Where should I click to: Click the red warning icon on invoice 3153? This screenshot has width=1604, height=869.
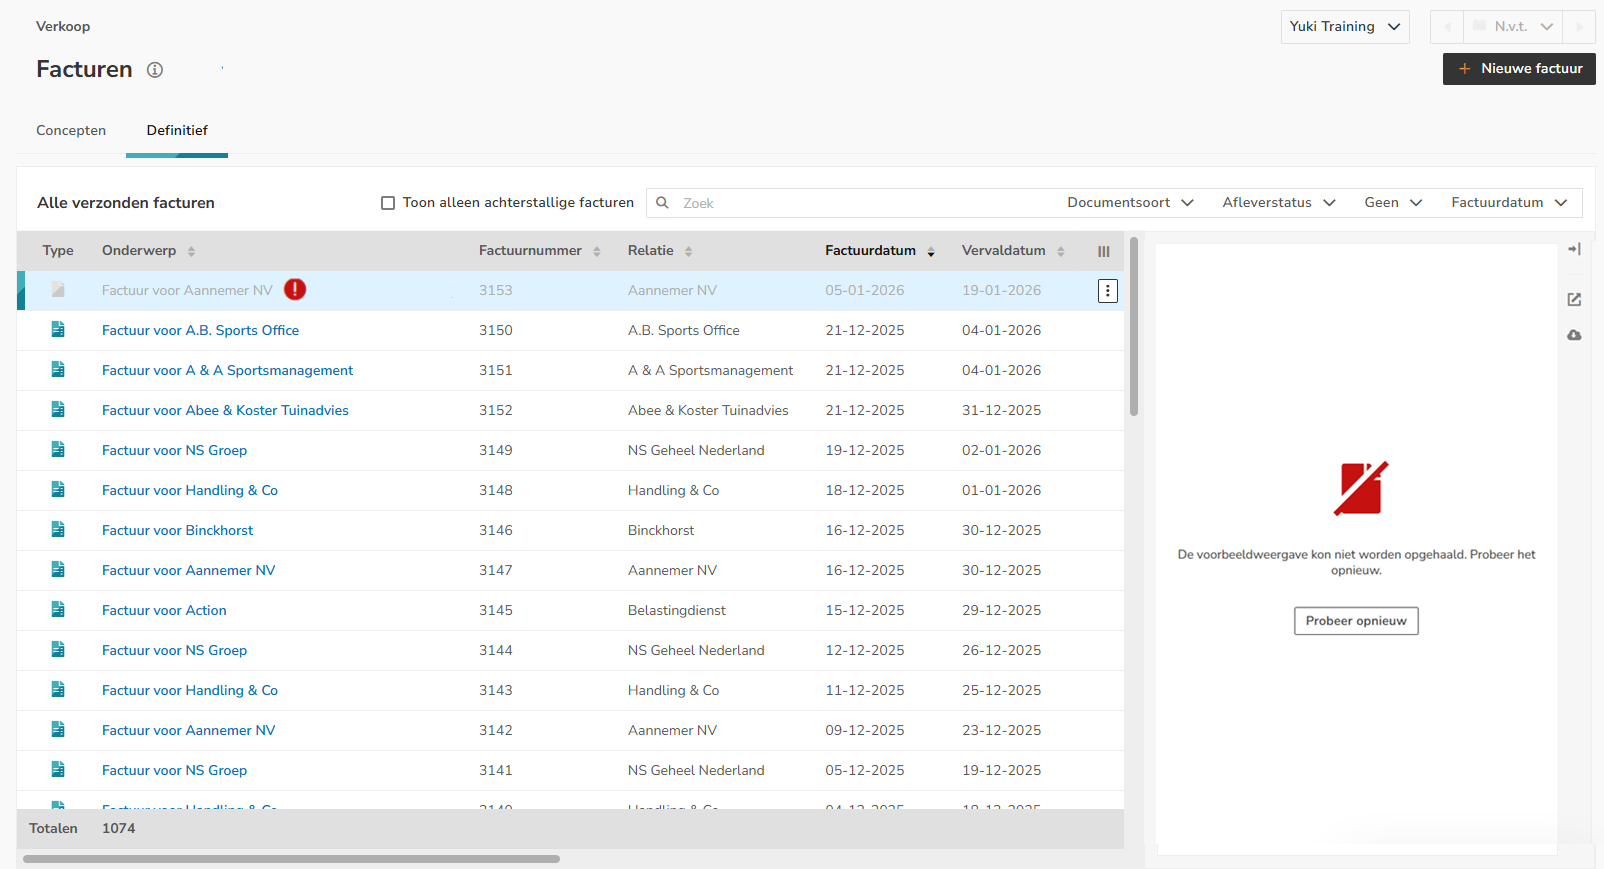tap(295, 290)
